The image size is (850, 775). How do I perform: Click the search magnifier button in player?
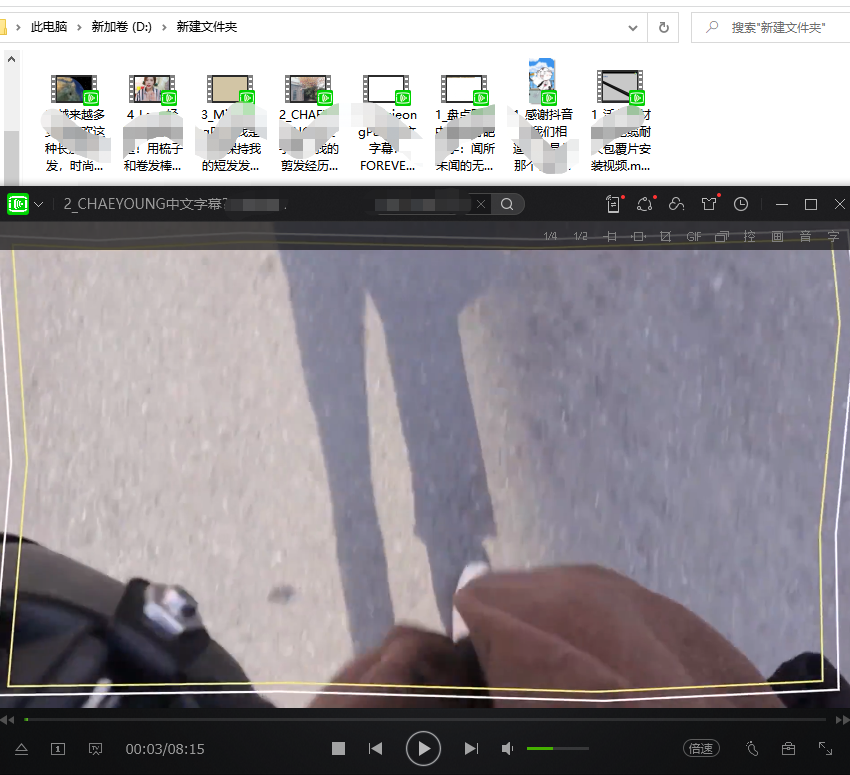507,204
